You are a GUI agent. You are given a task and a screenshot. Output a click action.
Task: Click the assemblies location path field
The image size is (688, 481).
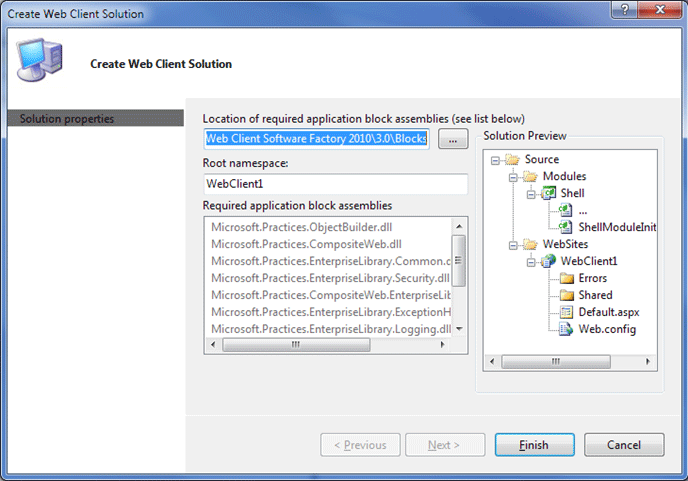click(316, 139)
